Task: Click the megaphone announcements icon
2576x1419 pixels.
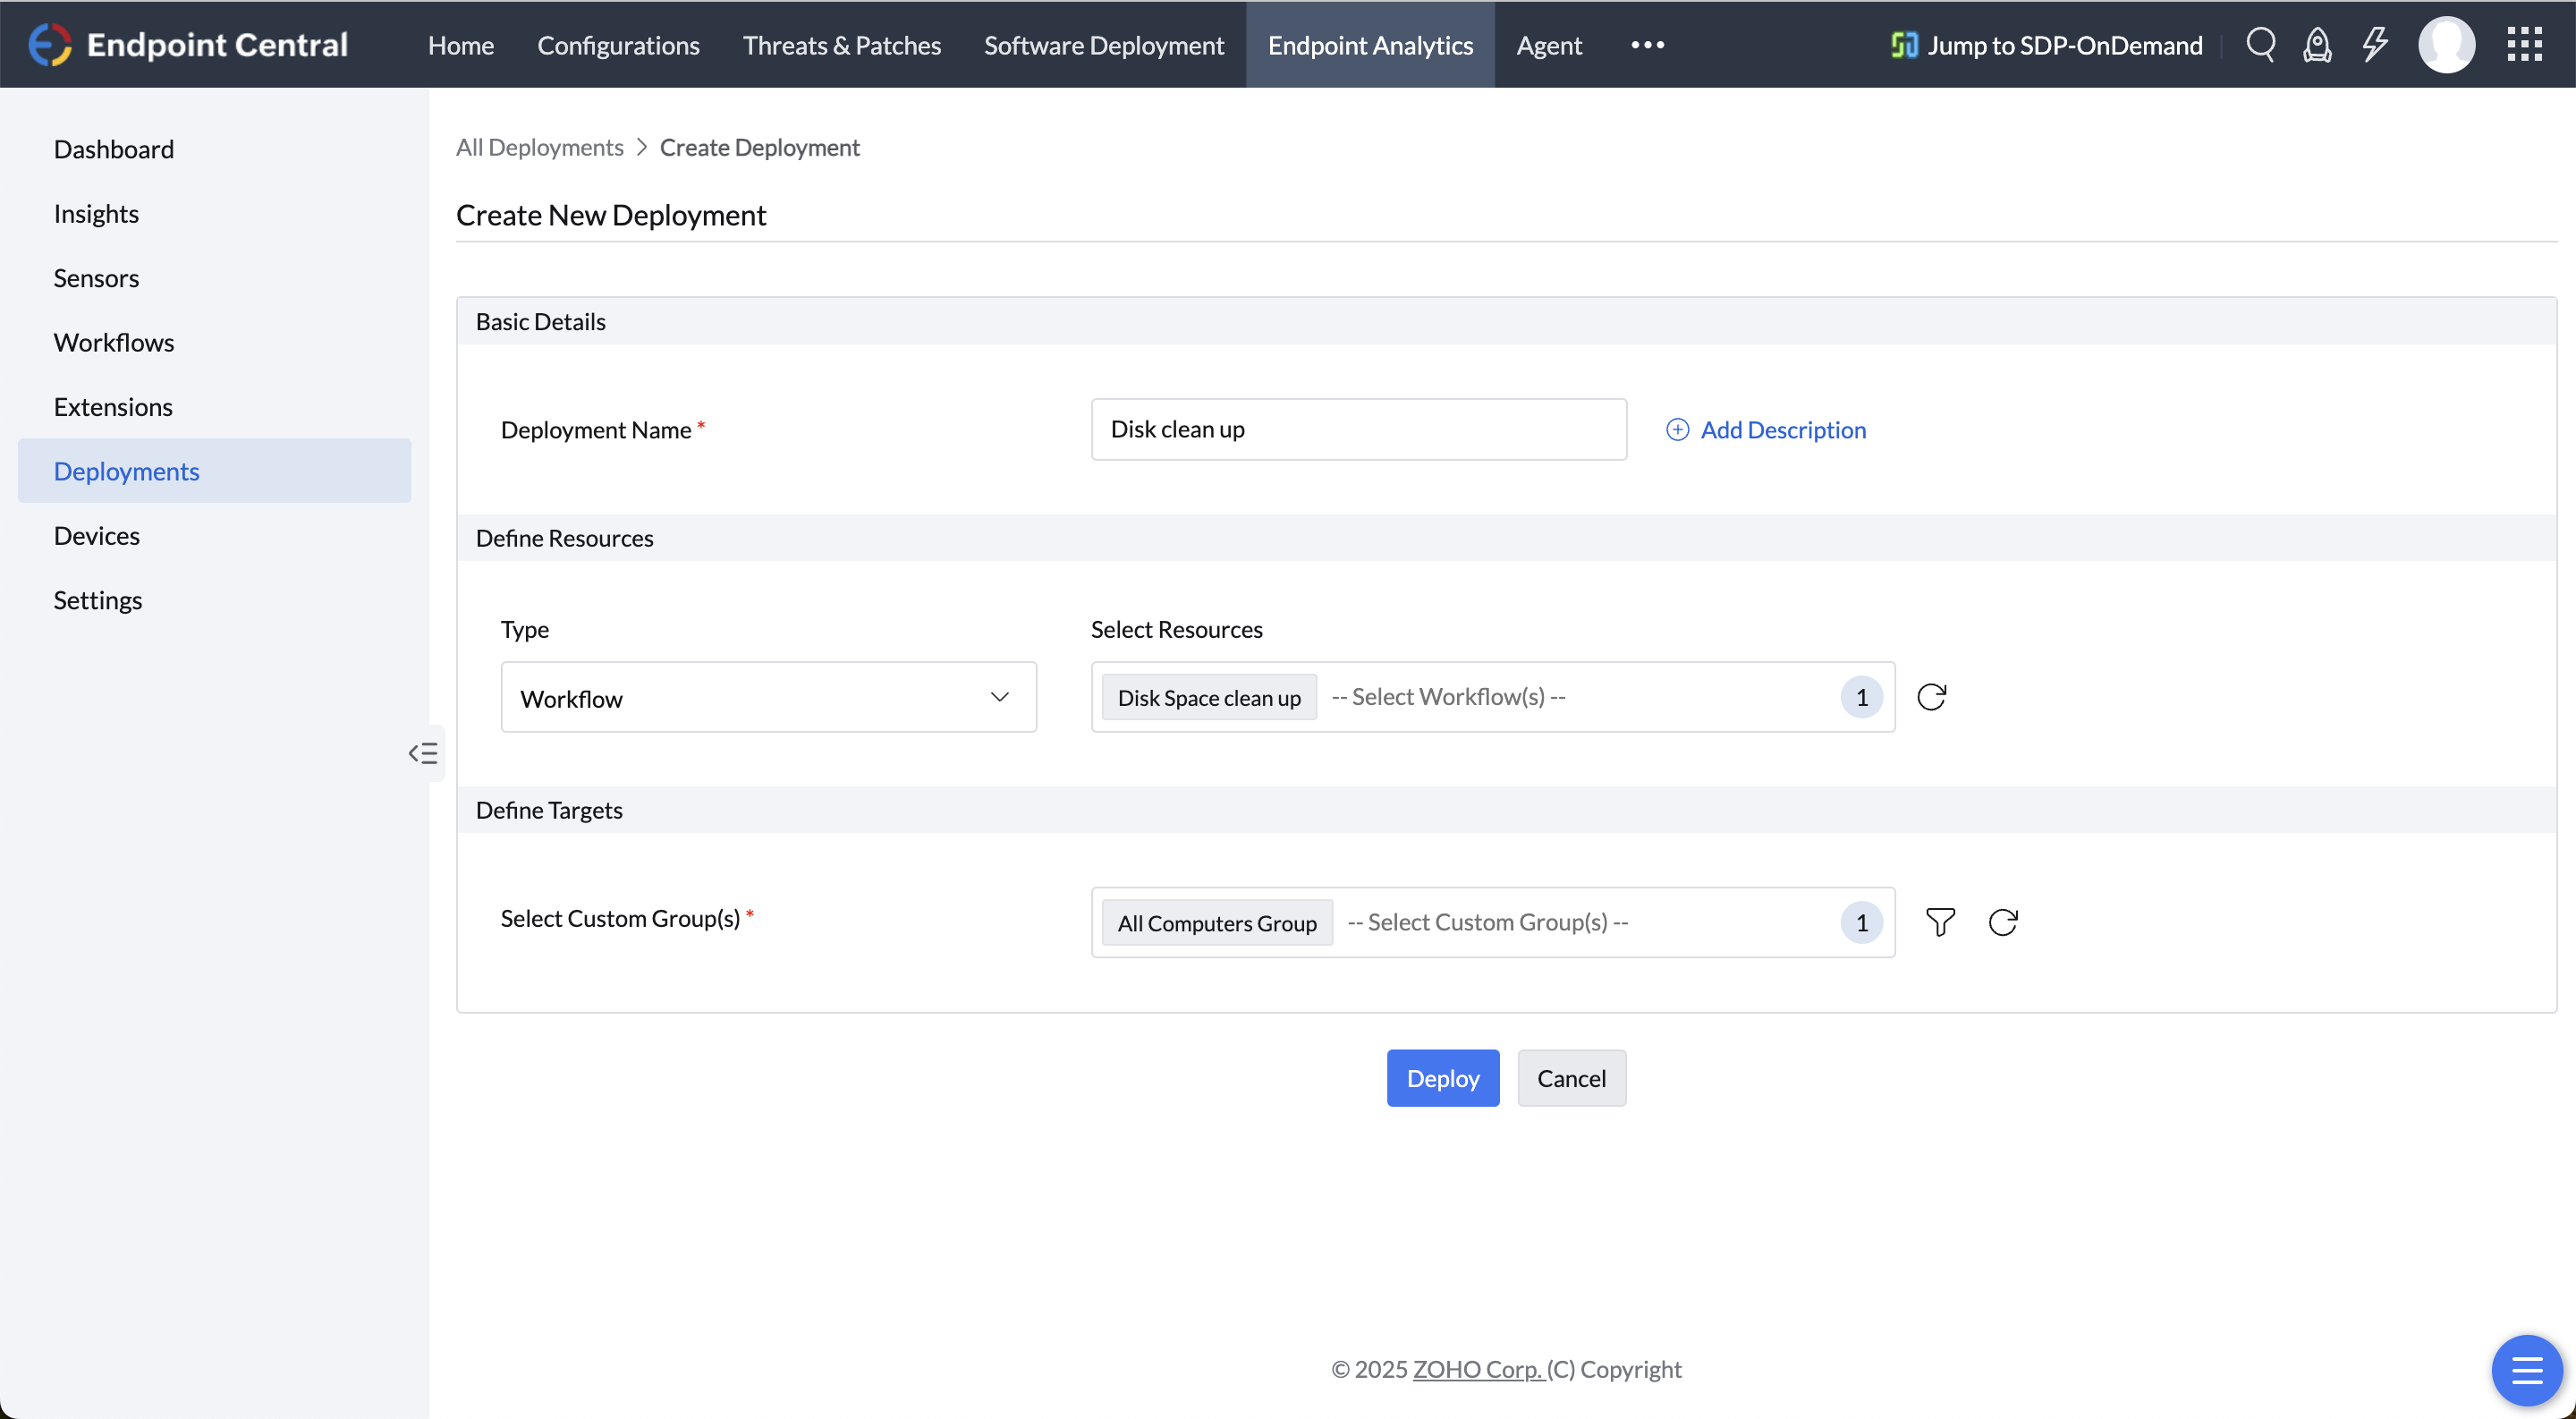Action: tap(2318, 44)
